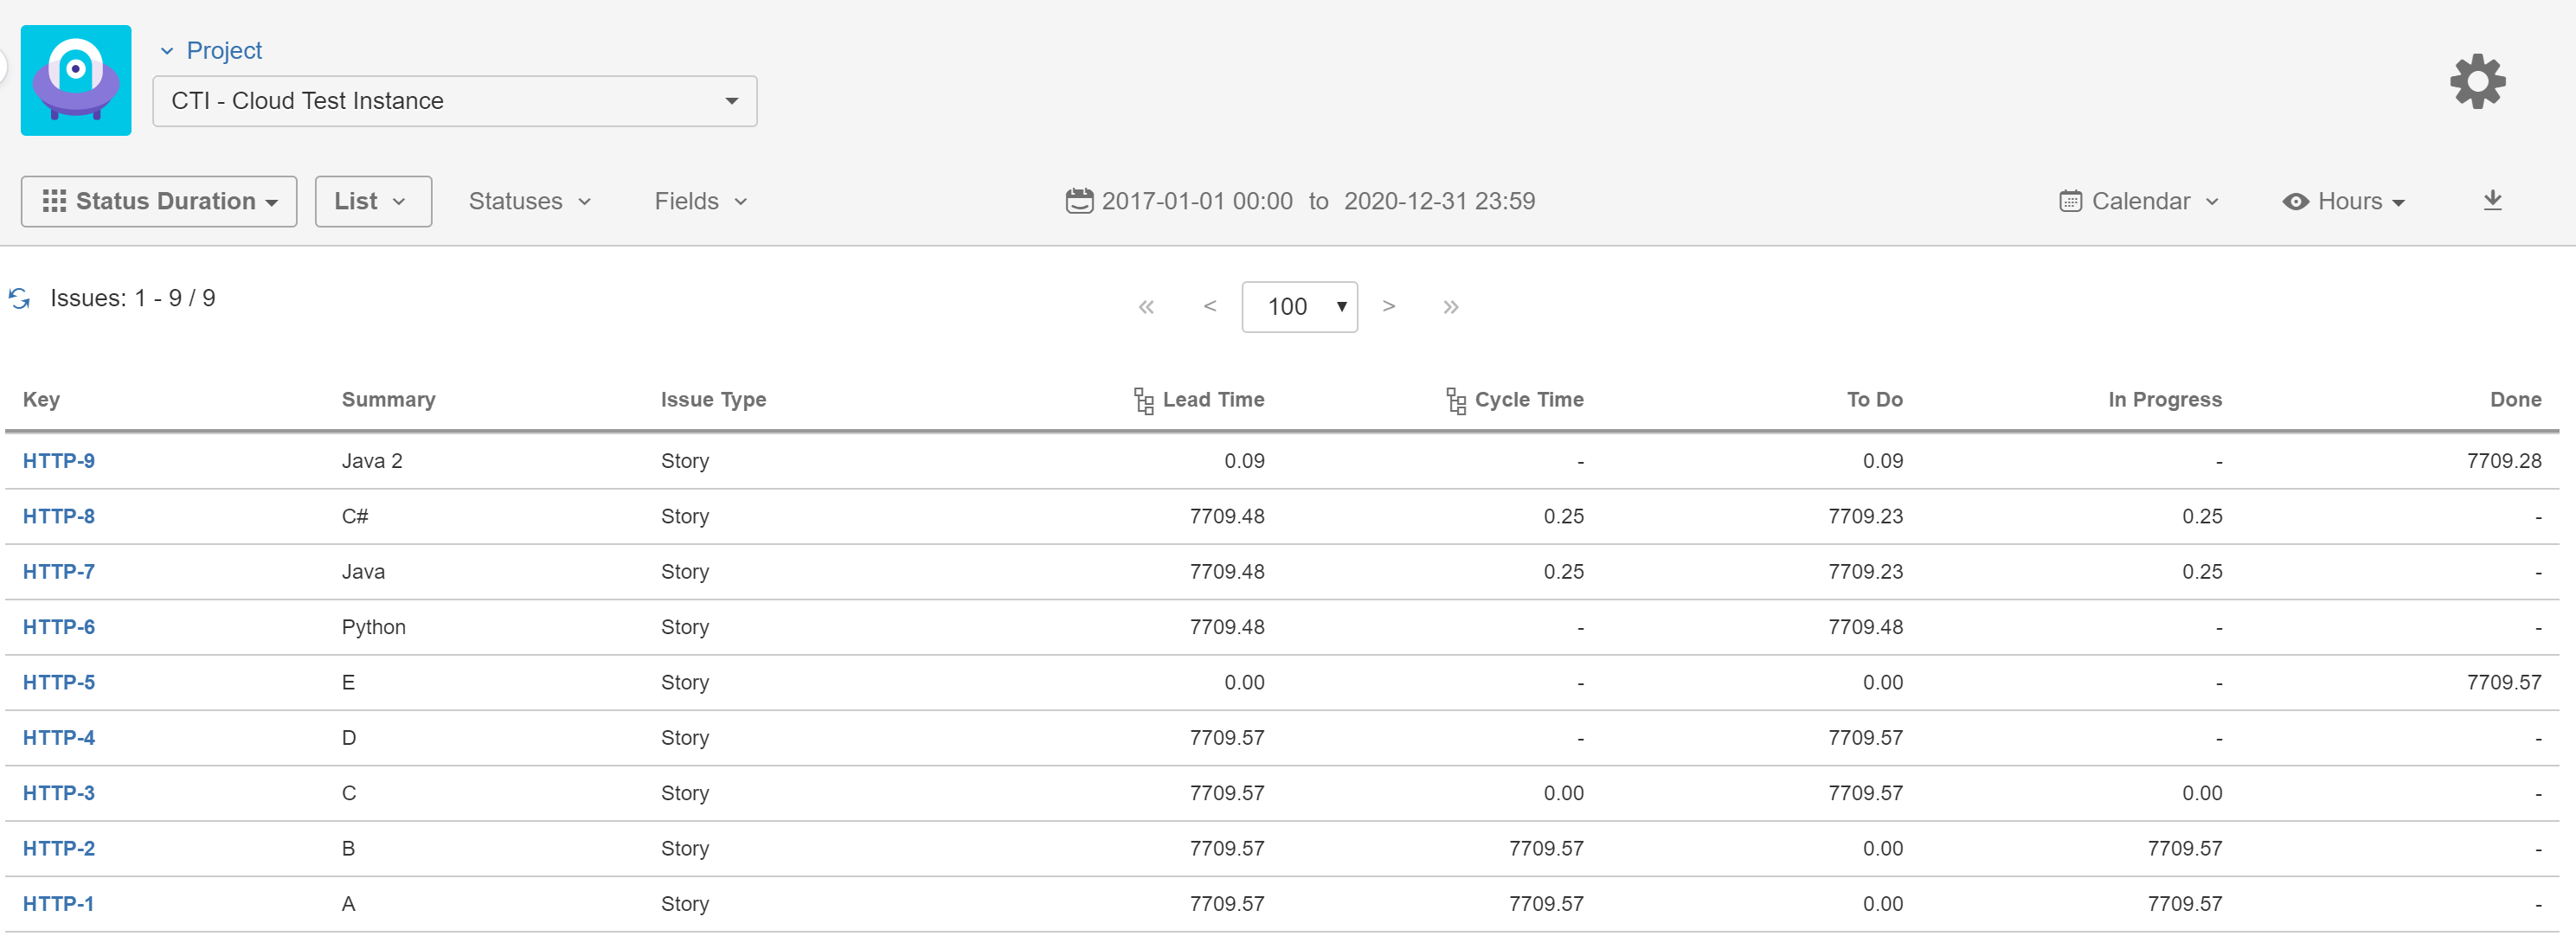2576x949 pixels.
Task: Refresh the issues list
Action: tap(18, 297)
